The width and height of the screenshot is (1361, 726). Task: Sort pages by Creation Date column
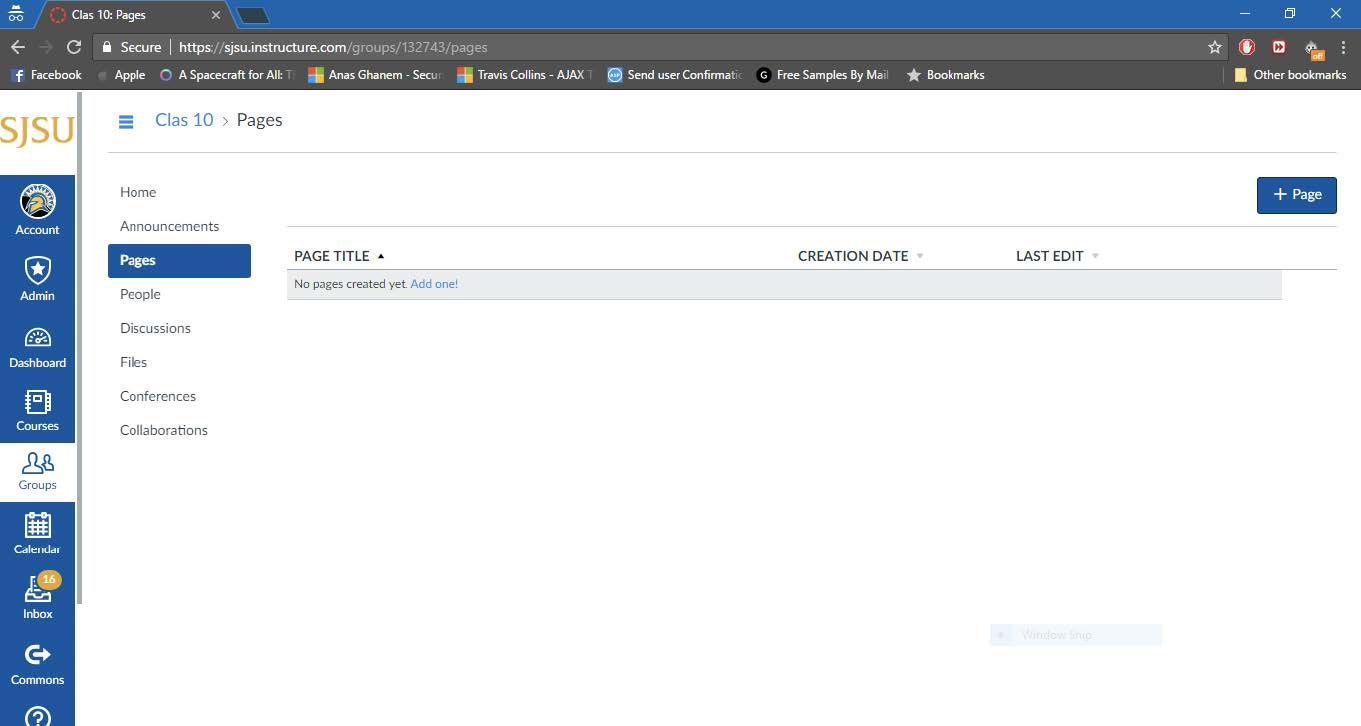(853, 256)
